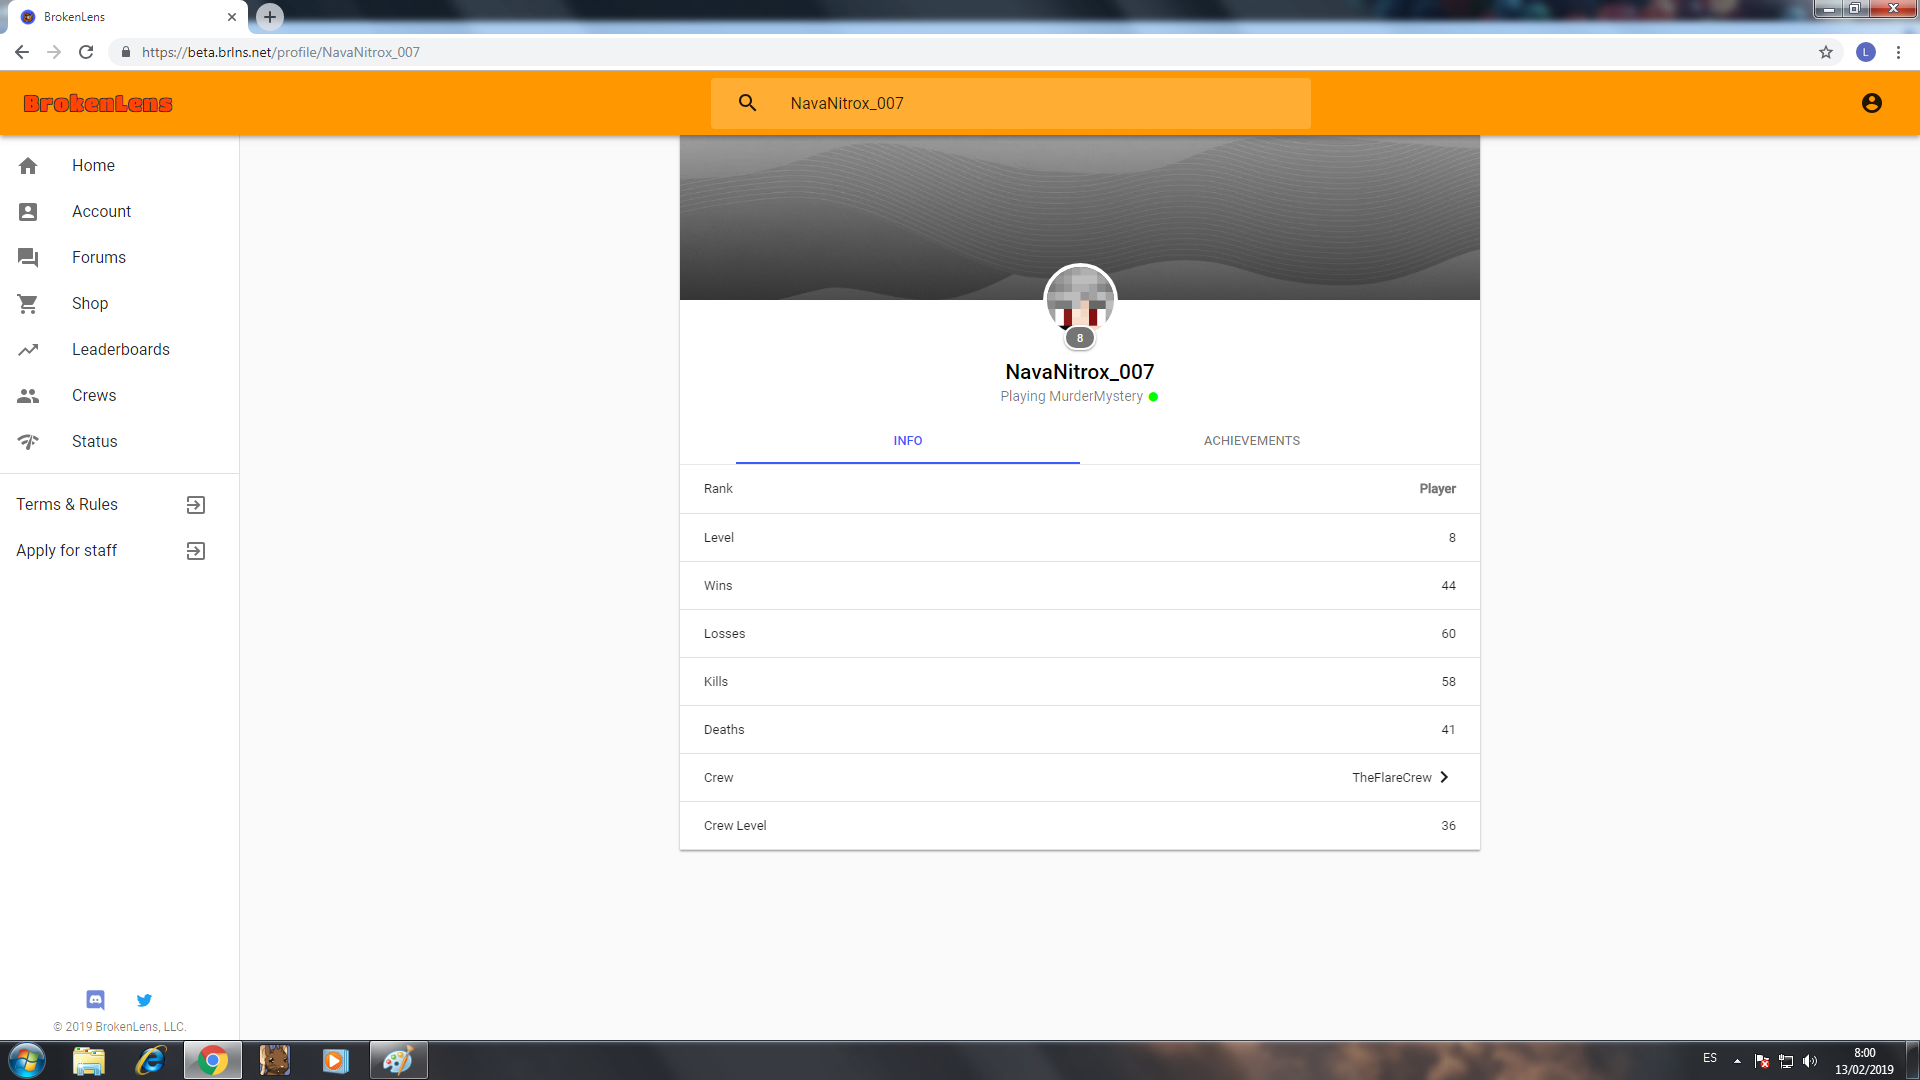Open the Paint app on taskbar

pyautogui.click(x=398, y=1060)
